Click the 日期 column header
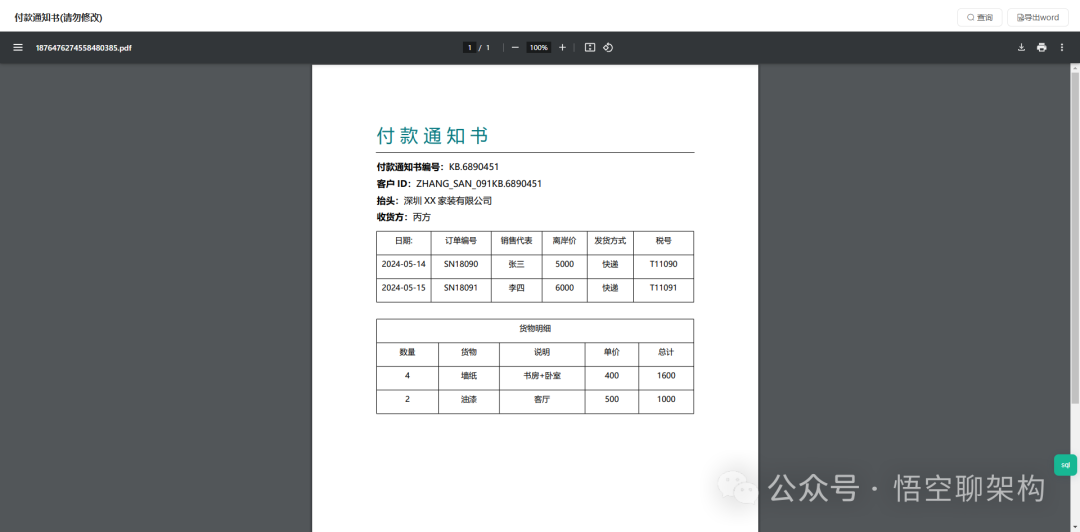1080x532 pixels. [403, 241]
